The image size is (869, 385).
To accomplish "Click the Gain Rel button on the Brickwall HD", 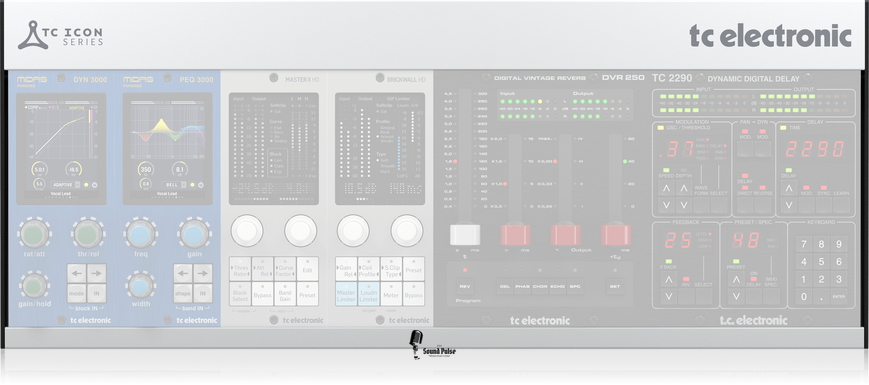I will coord(346,269).
